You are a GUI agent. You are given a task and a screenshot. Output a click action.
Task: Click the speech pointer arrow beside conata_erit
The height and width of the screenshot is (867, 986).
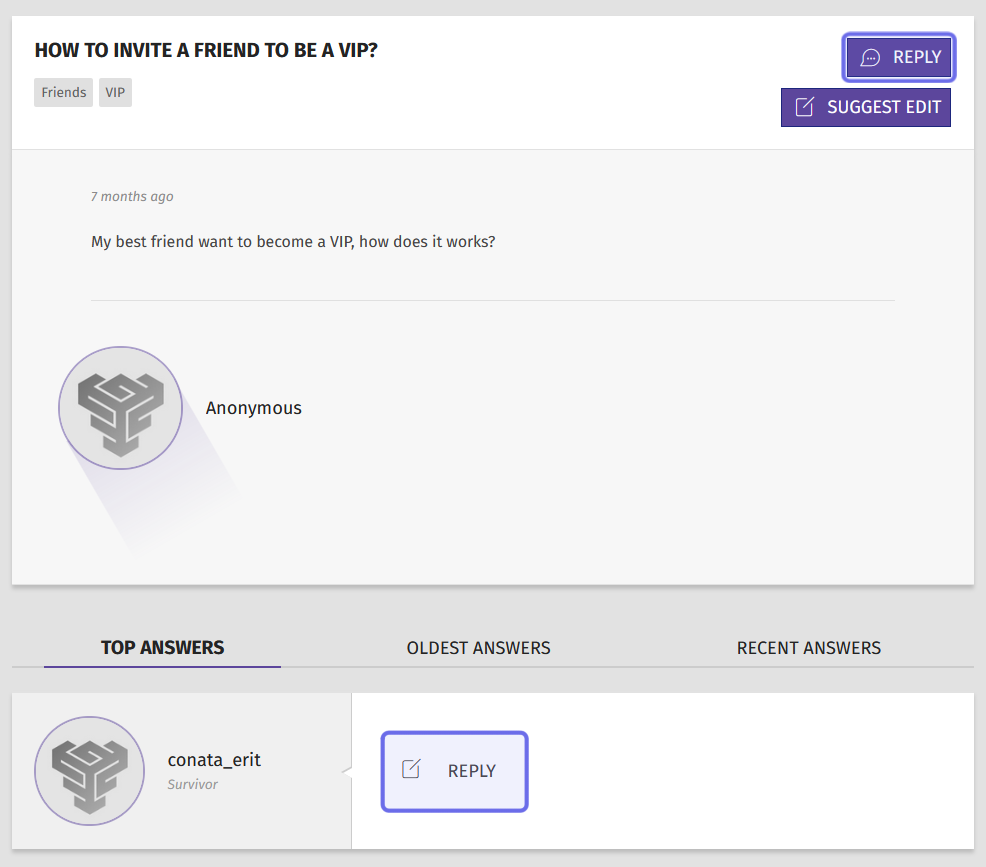tap(346, 771)
